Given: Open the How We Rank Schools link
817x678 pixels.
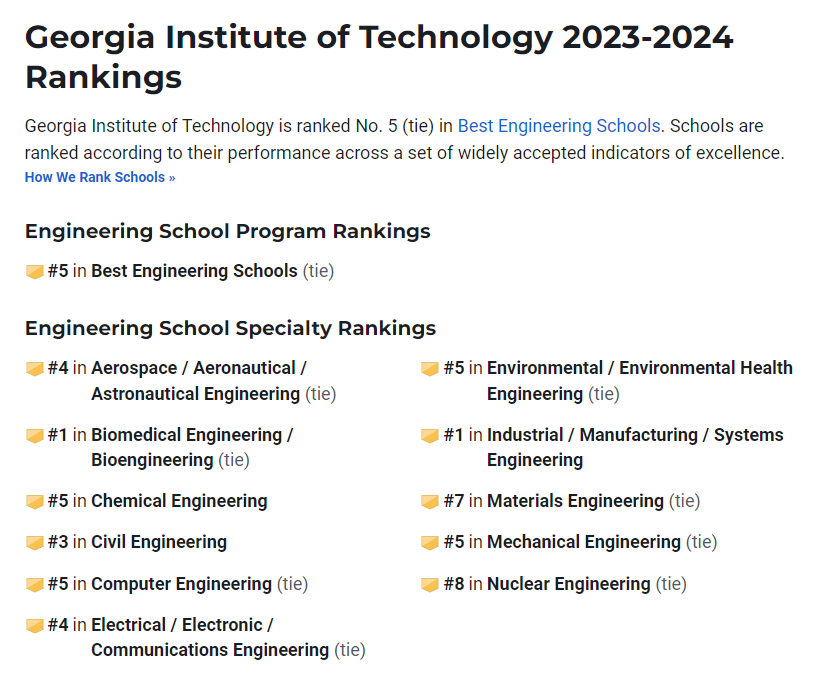Looking at the screenshot, I should [x=100, y=178].
